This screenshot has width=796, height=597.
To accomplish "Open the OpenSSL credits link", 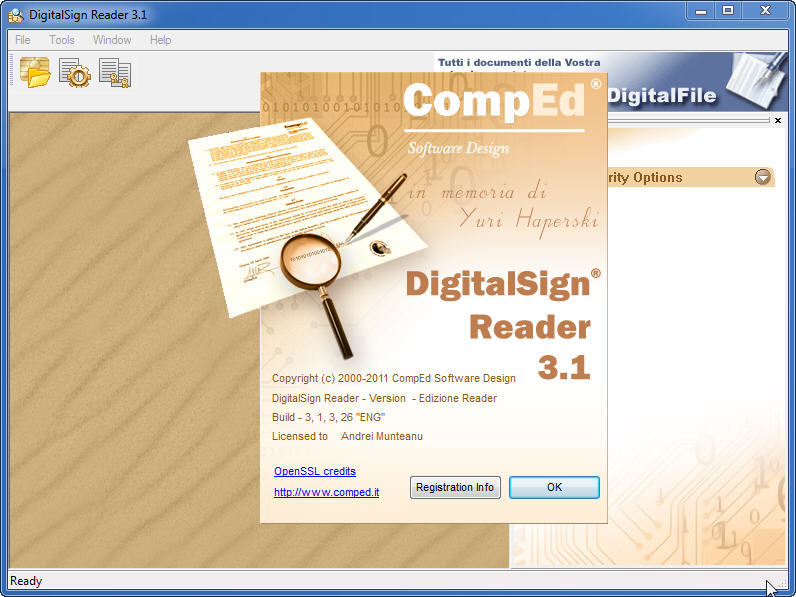I will 315,471.
